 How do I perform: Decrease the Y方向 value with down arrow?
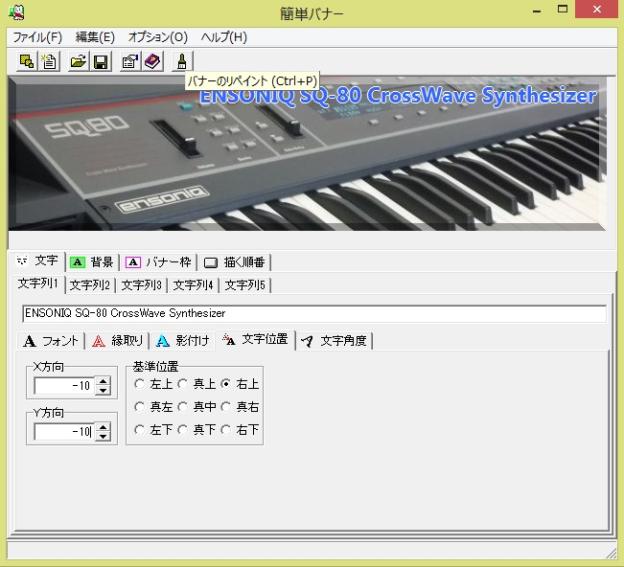pyautogui.click(x=101, y=436)
